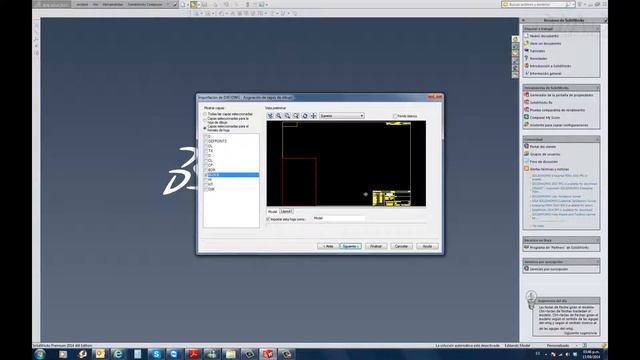Collapse the Empezar a trabajar section
The image size is (640, 360).
point(598,29)
